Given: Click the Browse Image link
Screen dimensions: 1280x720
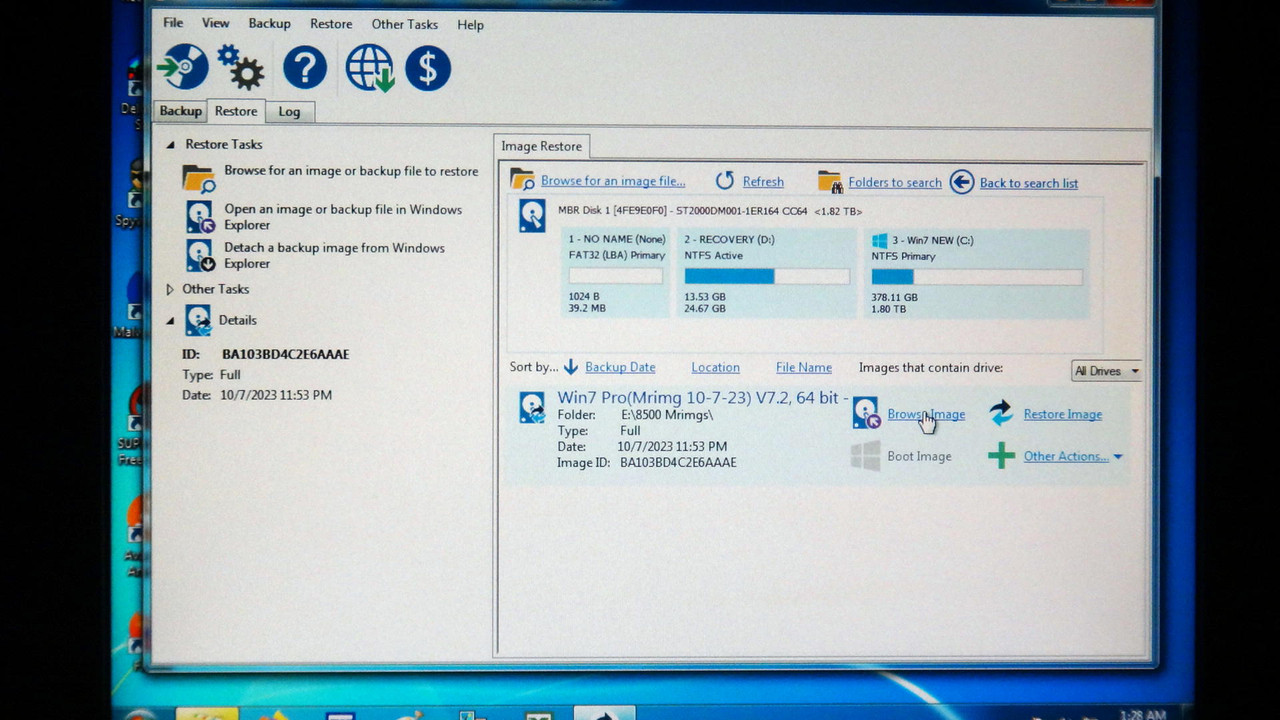Looking at the screenshot, I should (926, 414).
